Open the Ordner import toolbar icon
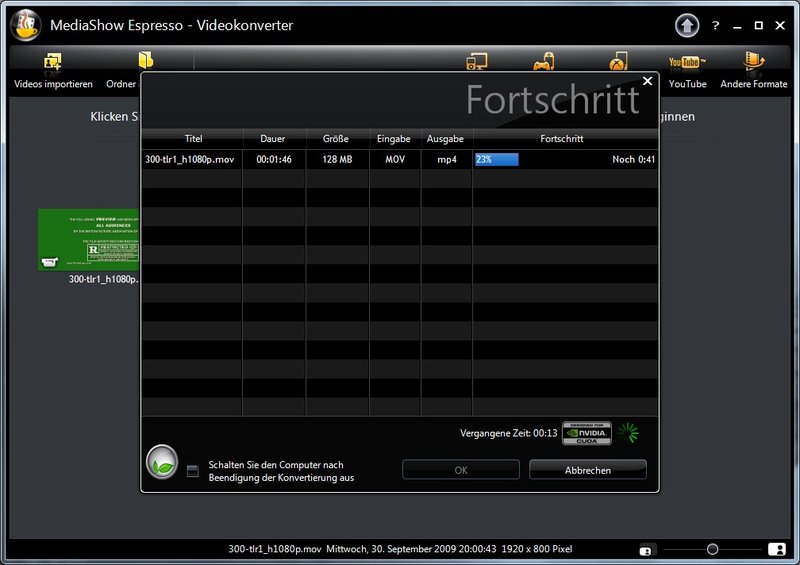 pos(146,60)
